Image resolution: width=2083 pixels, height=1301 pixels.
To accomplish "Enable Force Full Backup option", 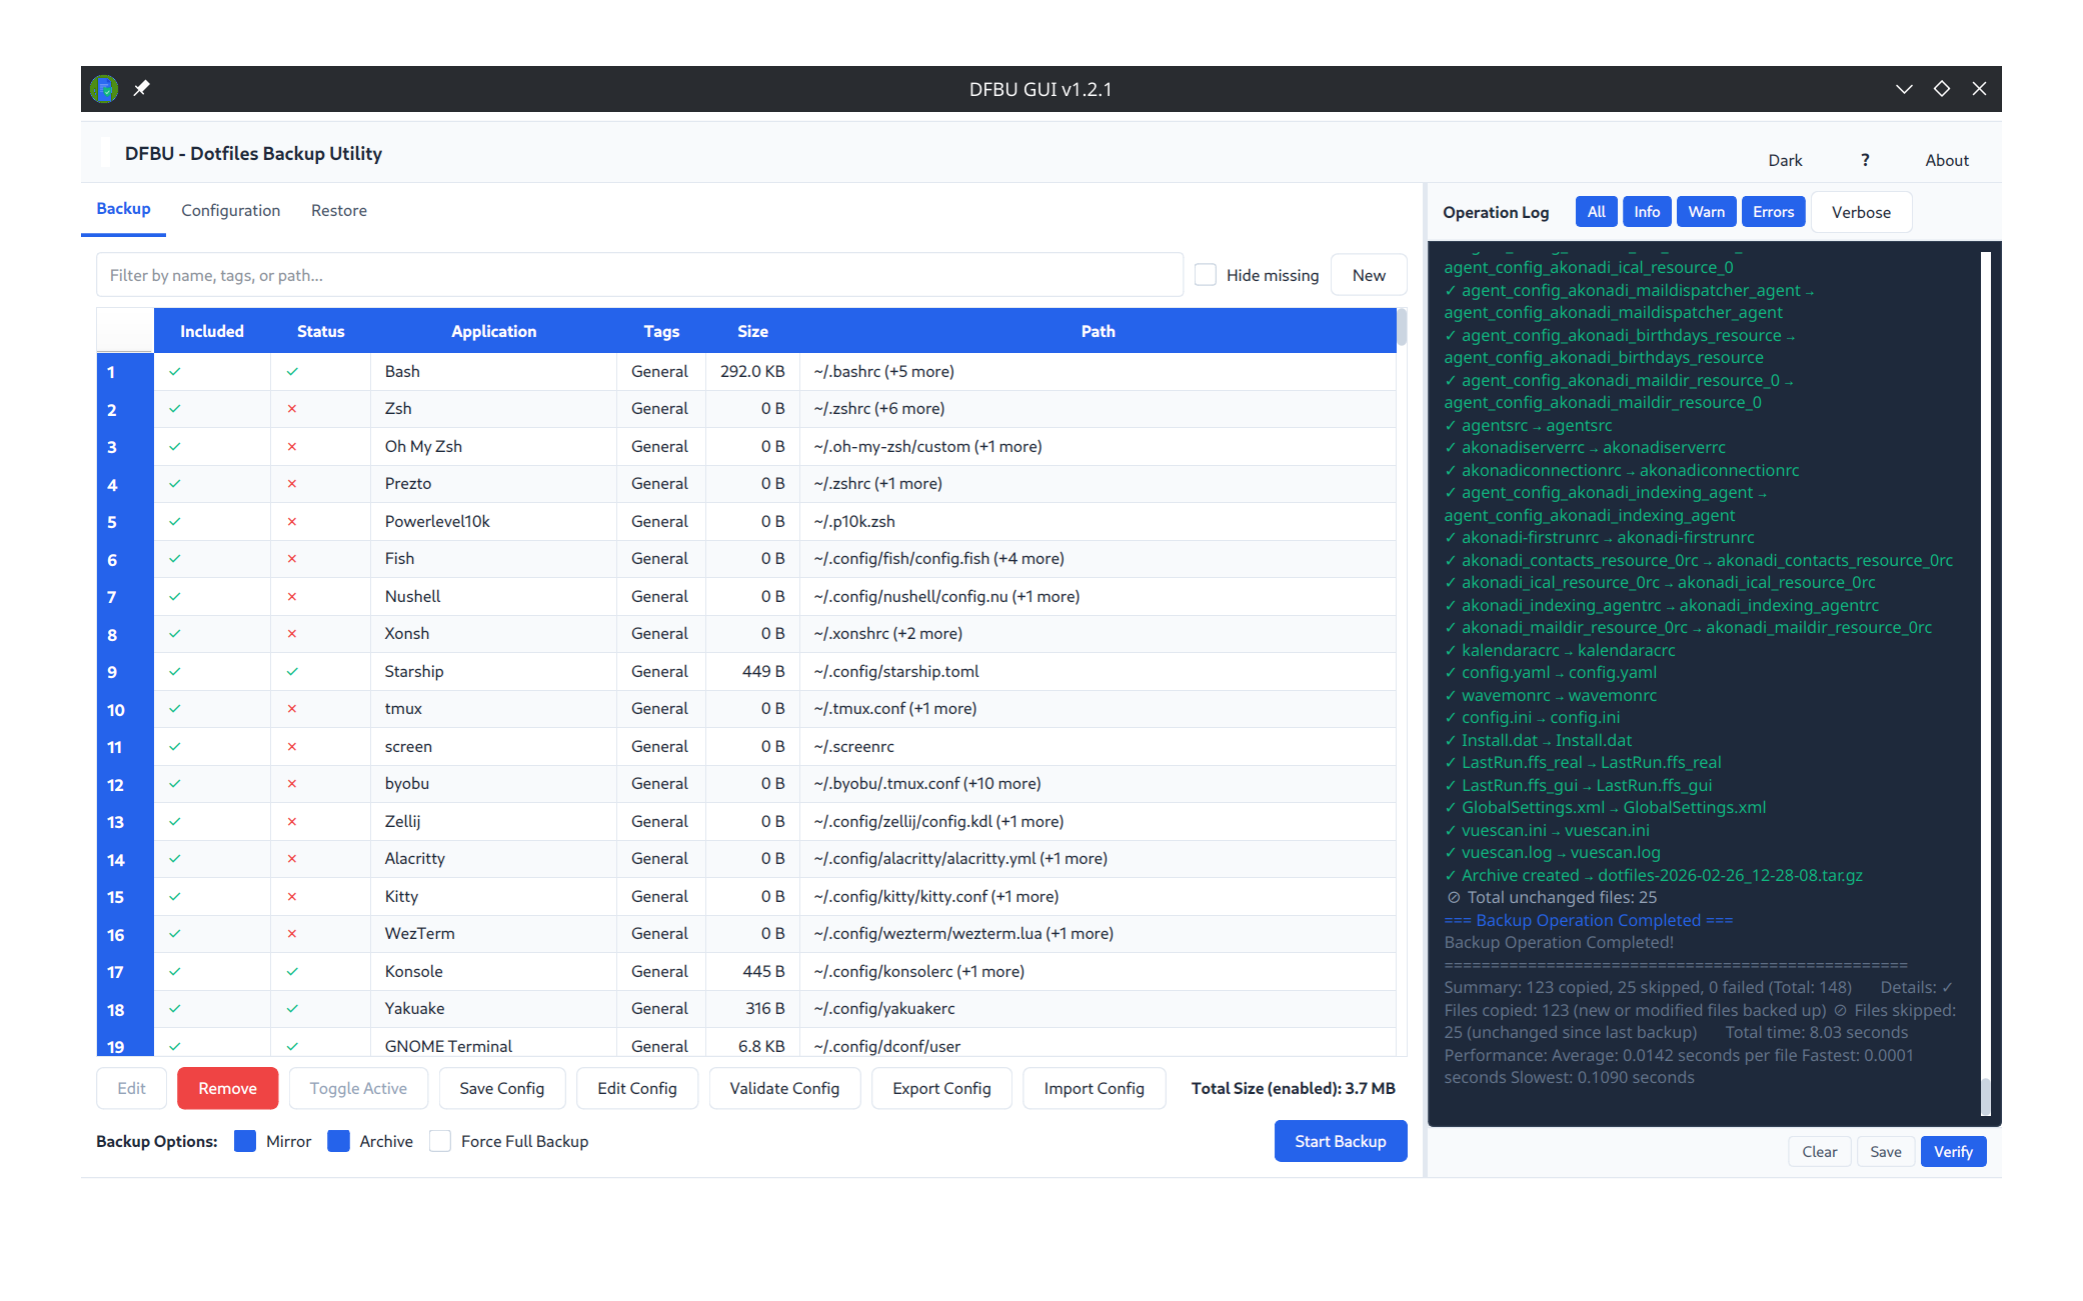I will [440, 1141].
